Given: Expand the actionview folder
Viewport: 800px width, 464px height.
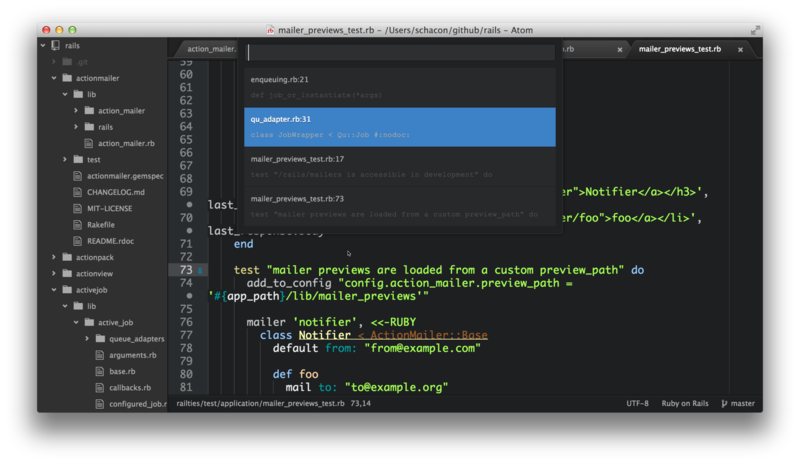Looking at the screenshot, I should click(53, 273).
